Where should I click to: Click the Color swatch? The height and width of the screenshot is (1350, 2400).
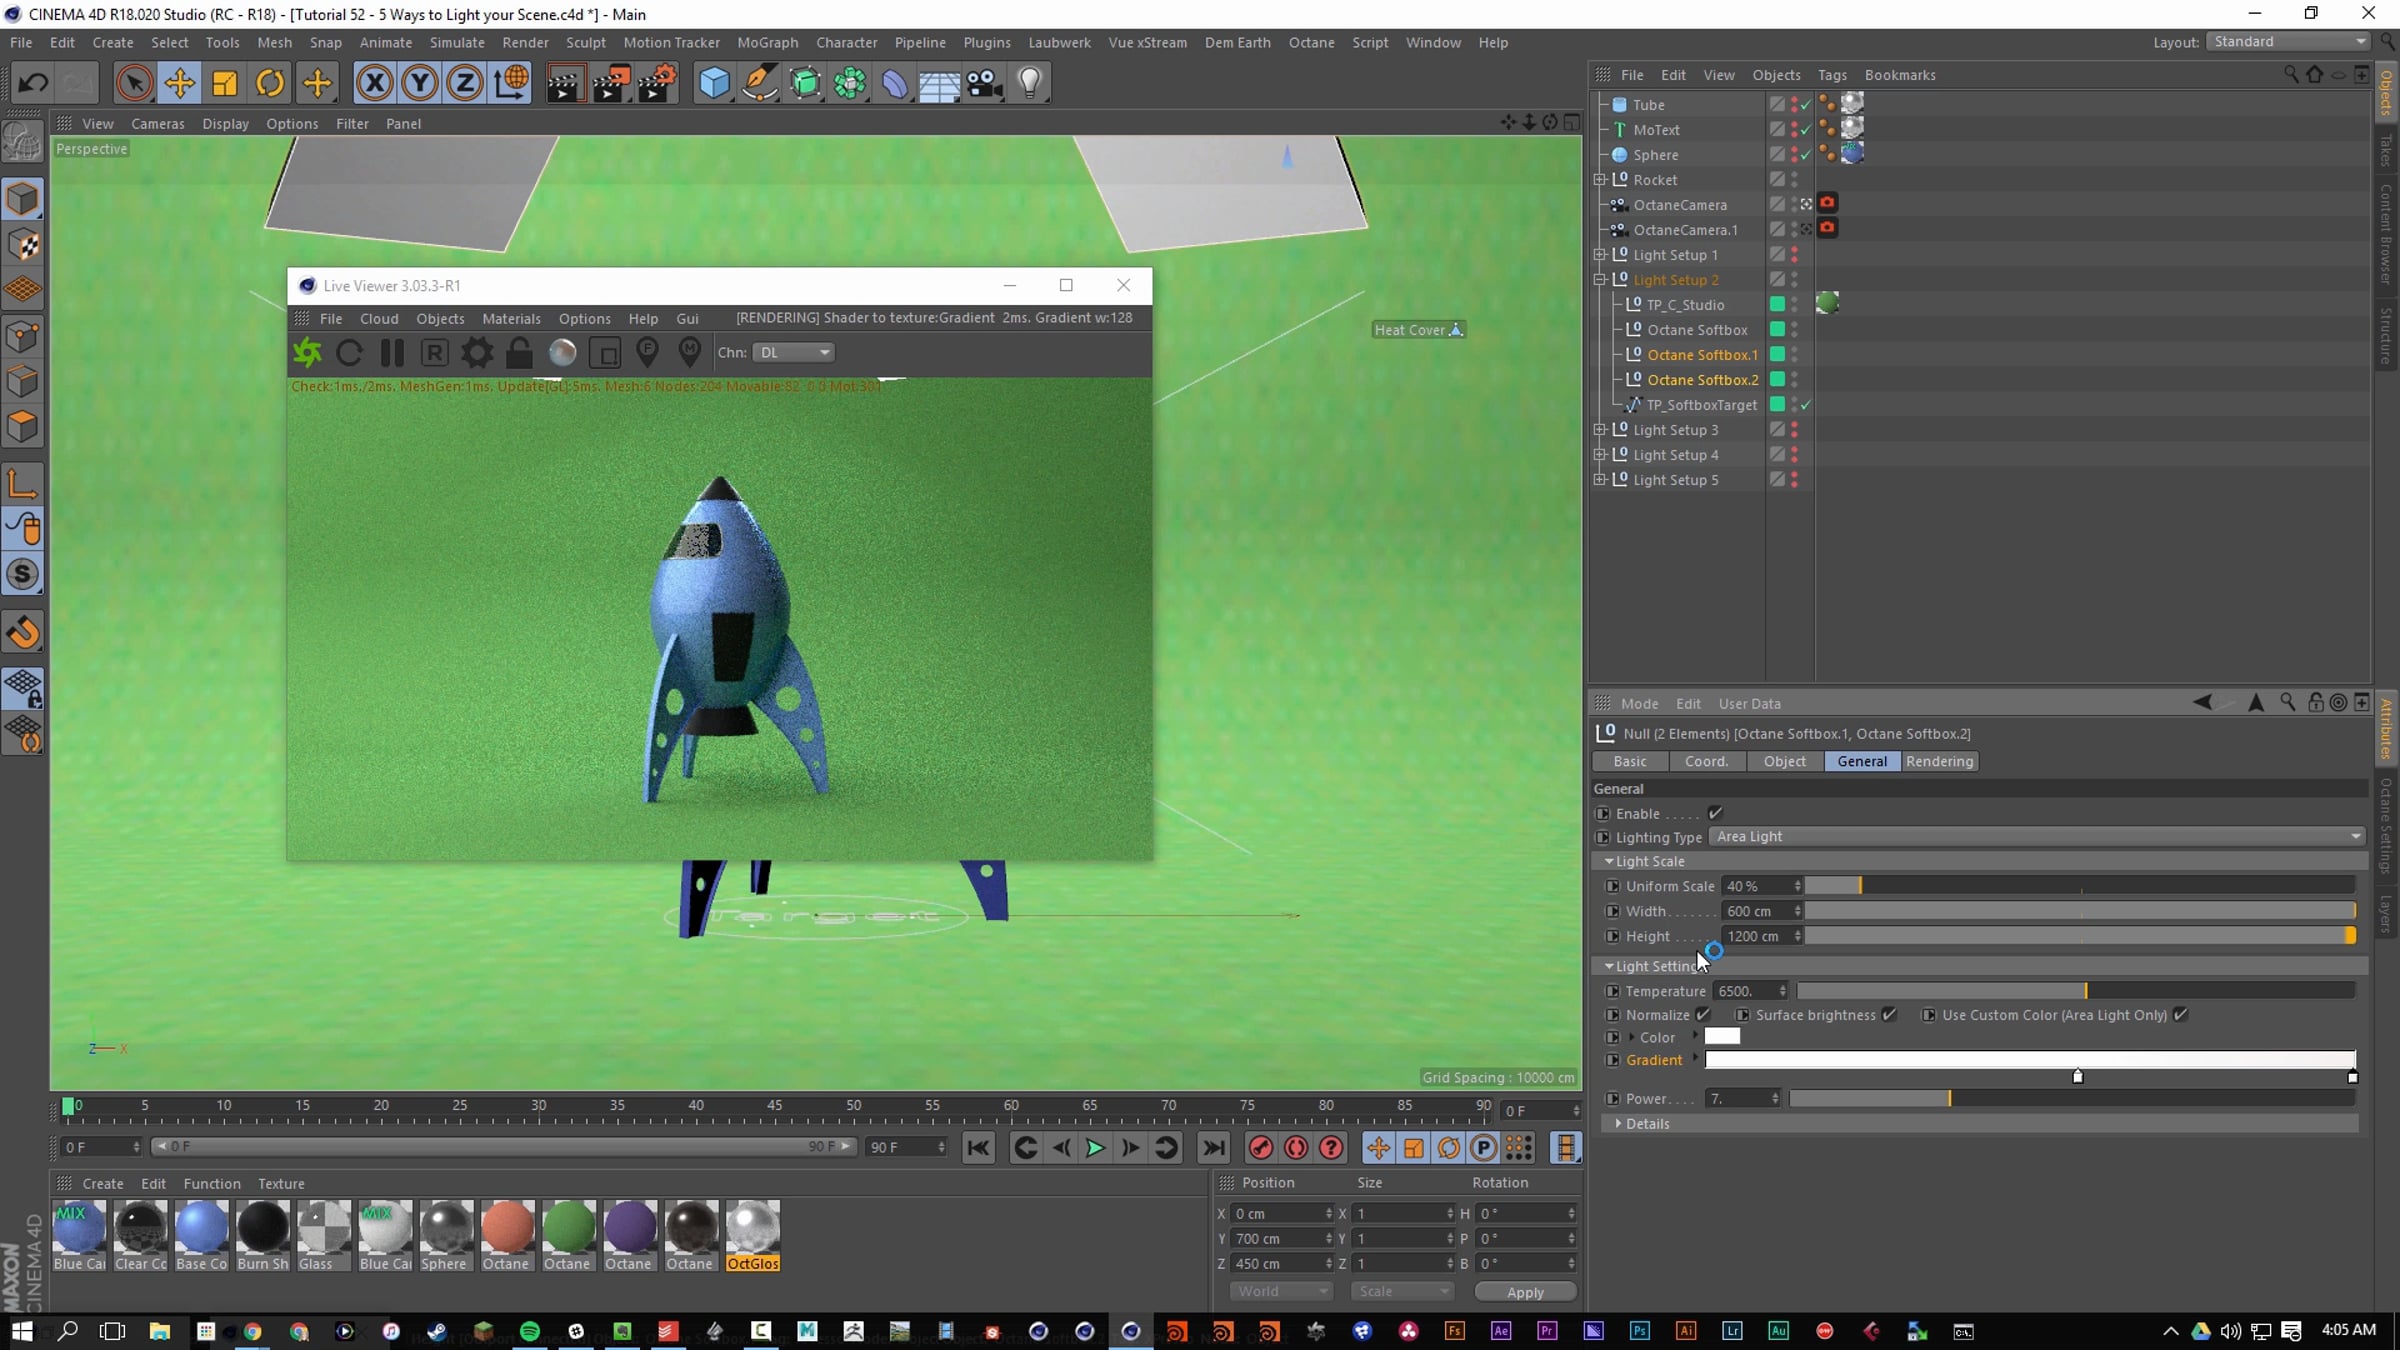[1722, 1037]
